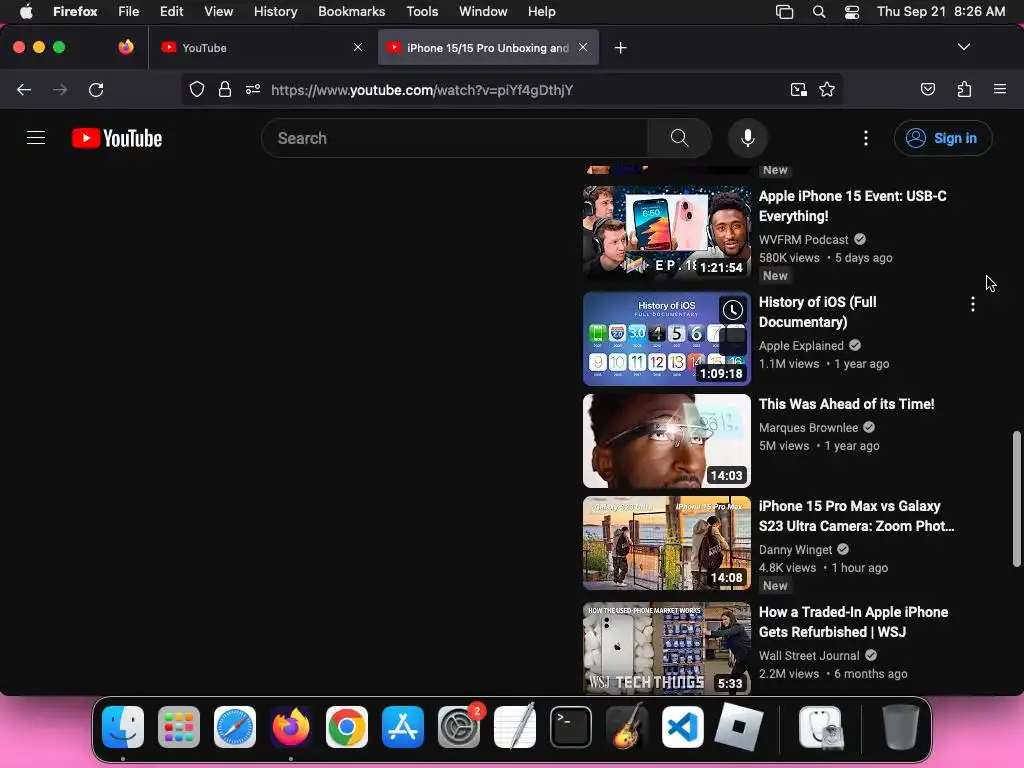Open Traded-In Apple iPhone WSJ video title
Screen dimensions: 1024x768
[x=853, y=622]
